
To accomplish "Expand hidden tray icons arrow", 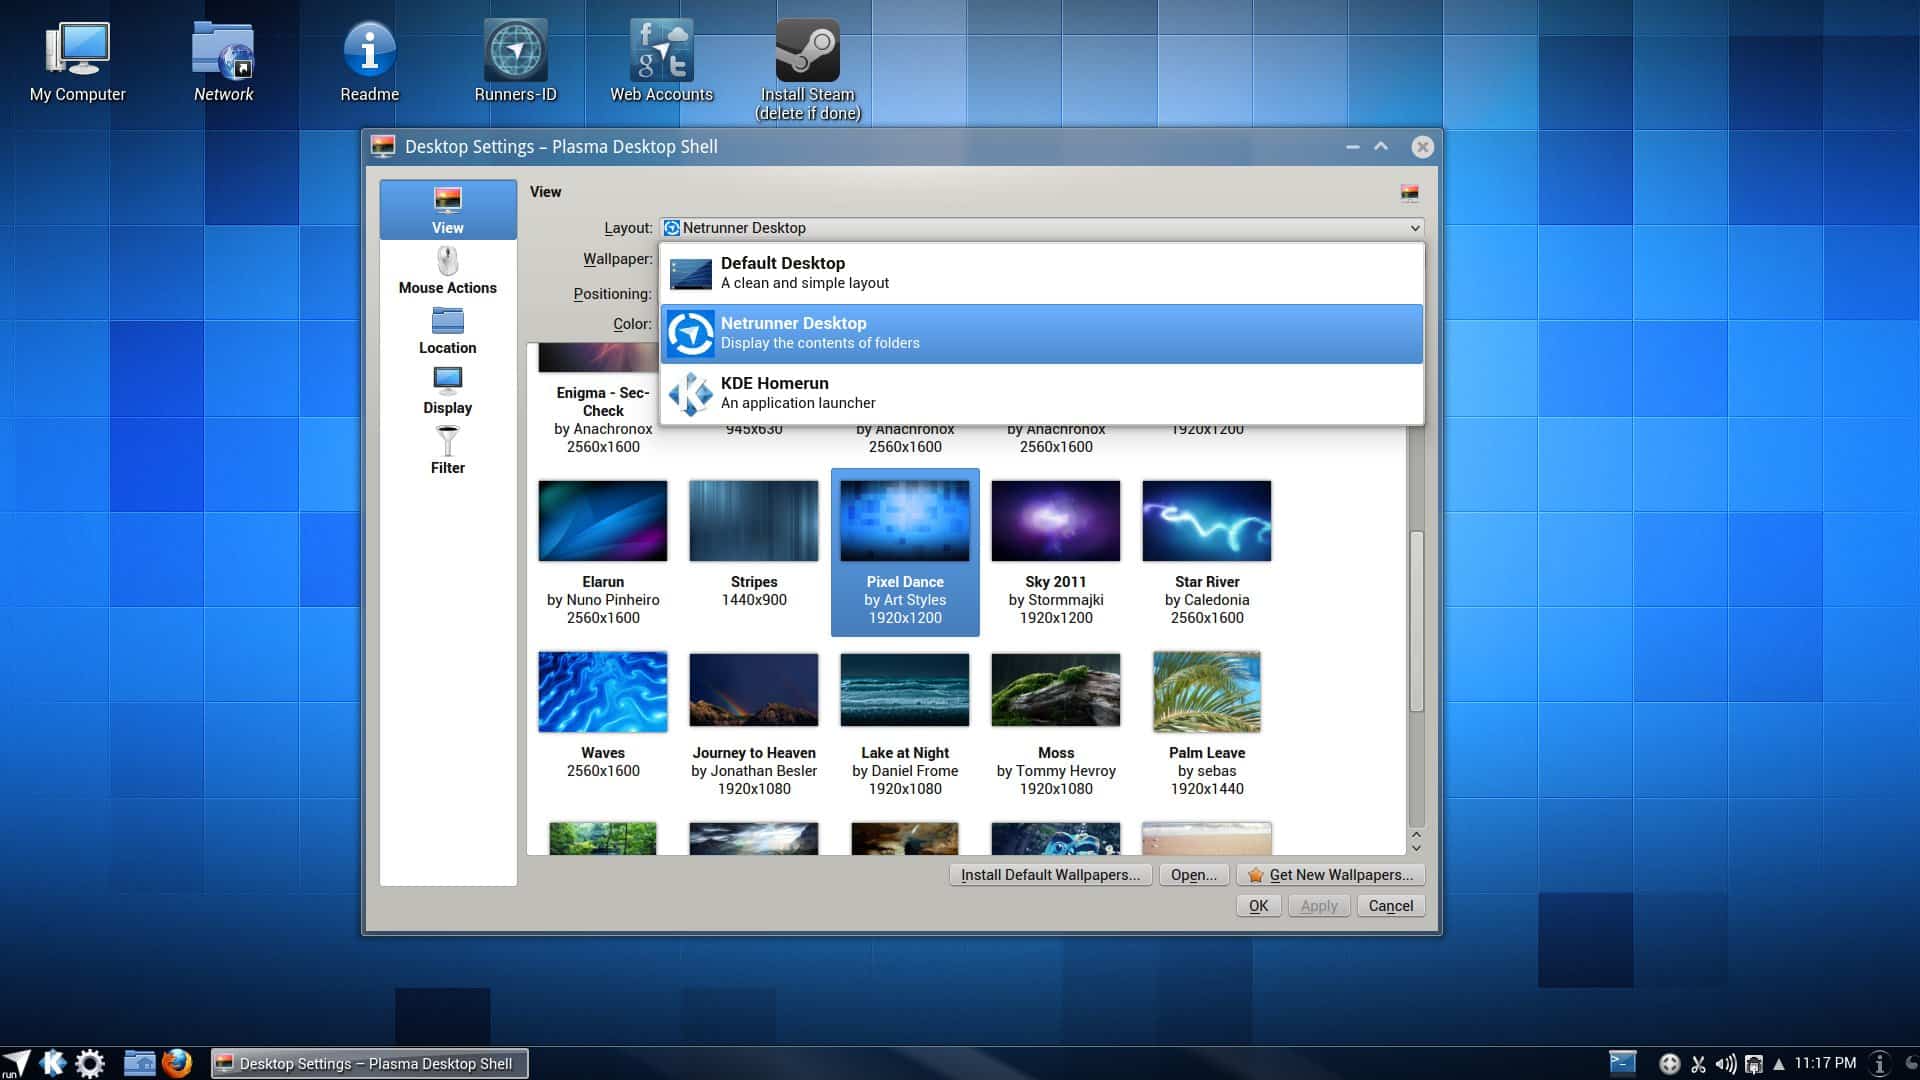I will coord(1779,1064).
